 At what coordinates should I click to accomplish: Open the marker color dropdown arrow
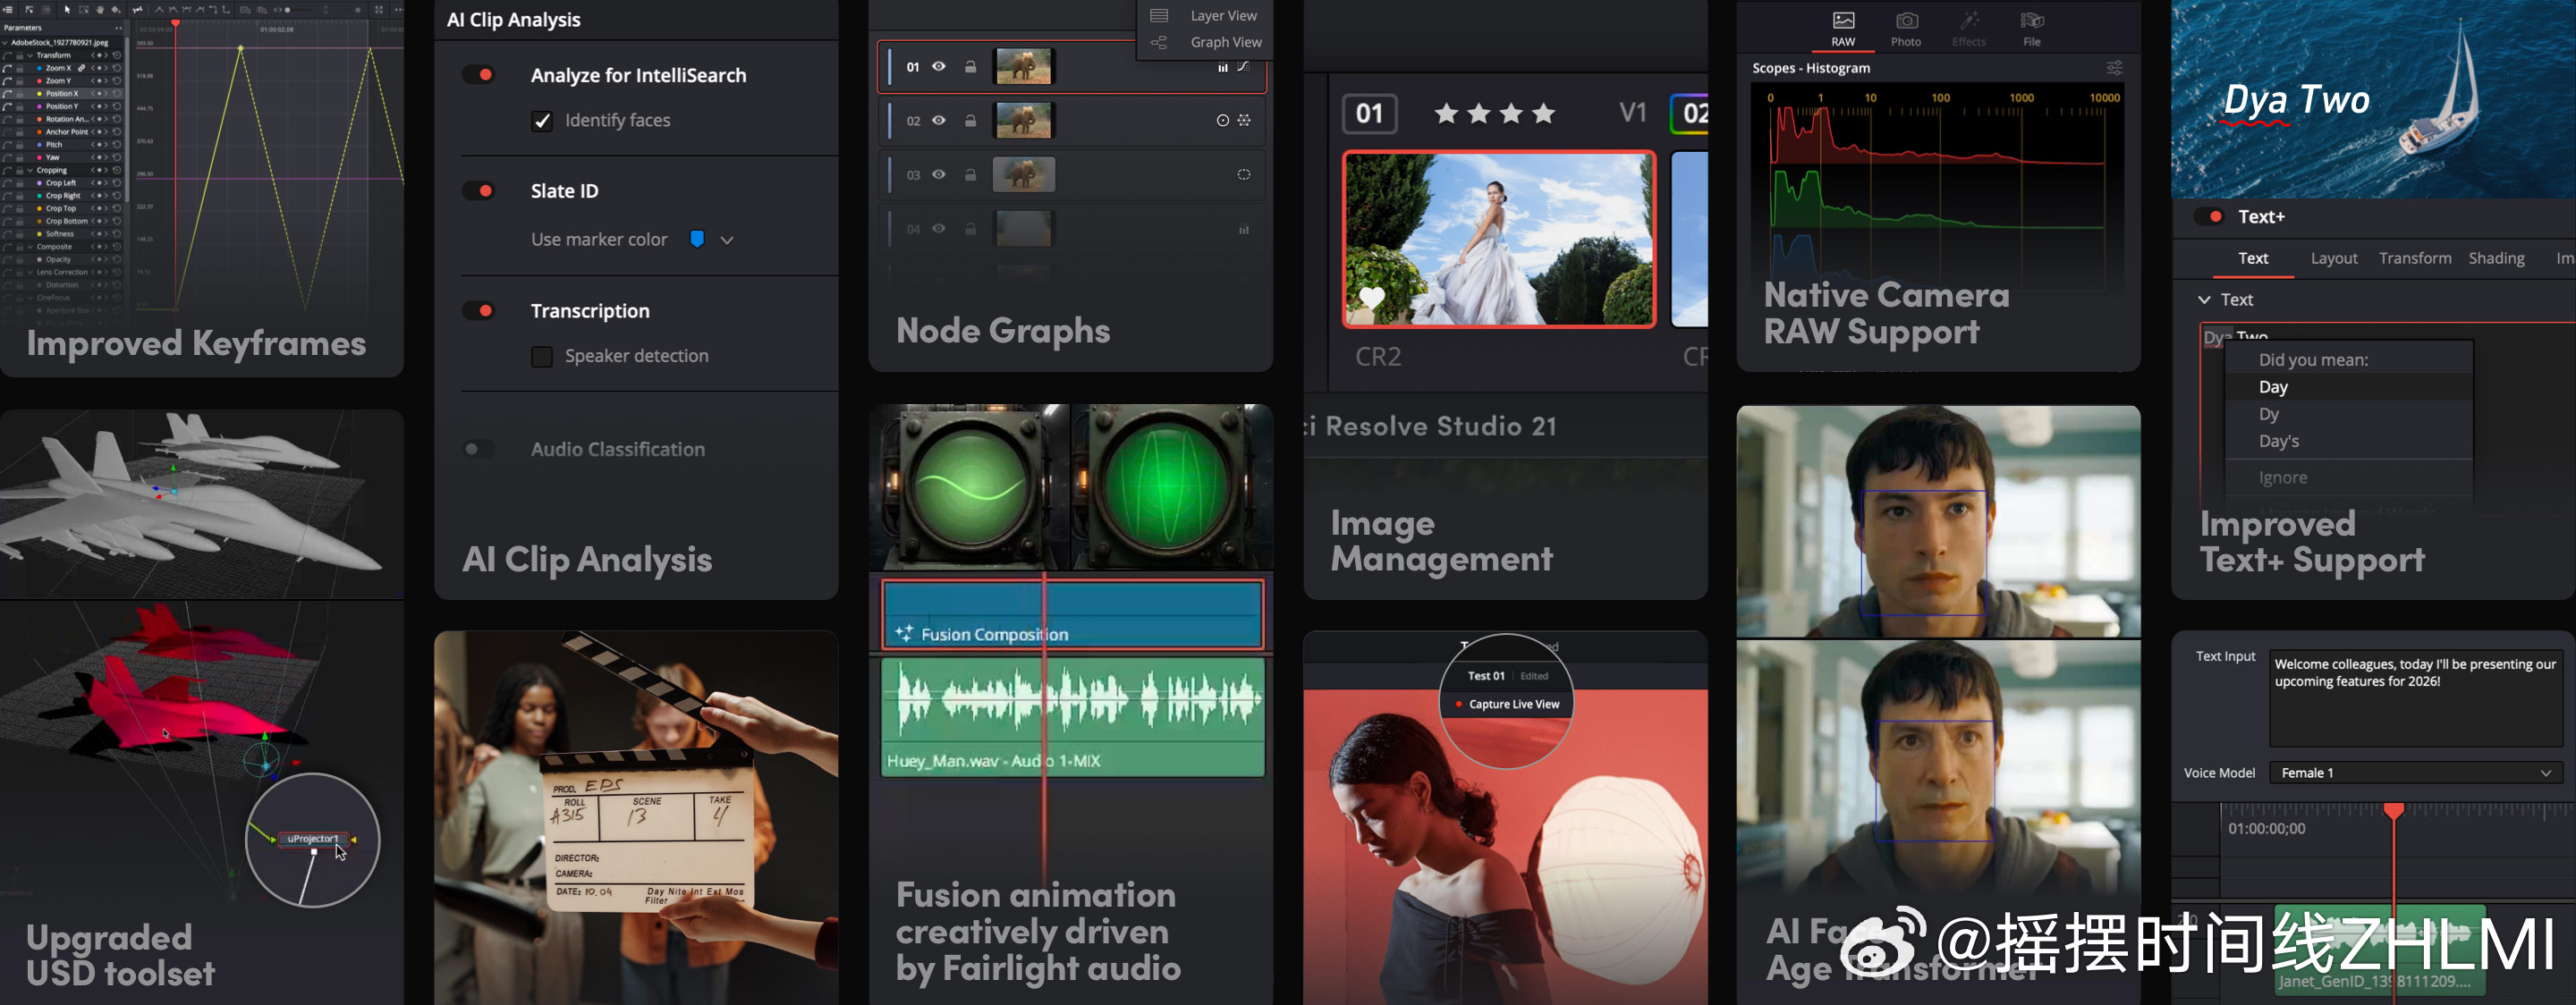727,240
